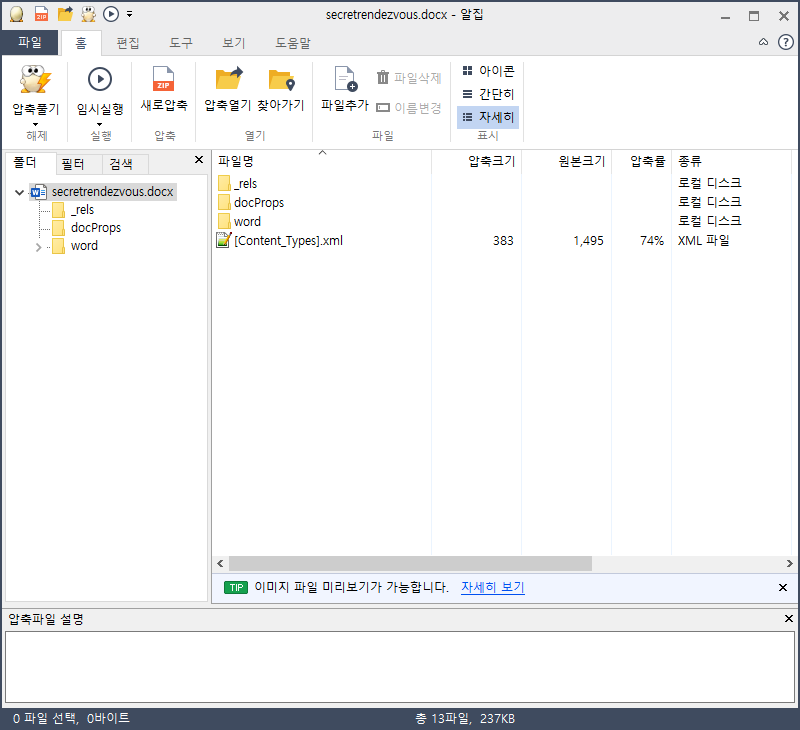
Task: Click the 0 파일 선택 status text
Action: point(71,718)
